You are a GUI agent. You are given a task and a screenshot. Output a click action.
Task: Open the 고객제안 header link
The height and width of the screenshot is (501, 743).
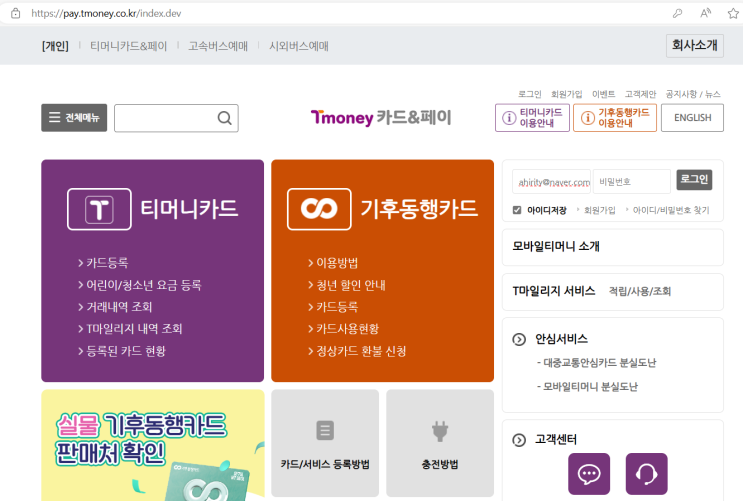pyautogui.click(x=640, y=94)
